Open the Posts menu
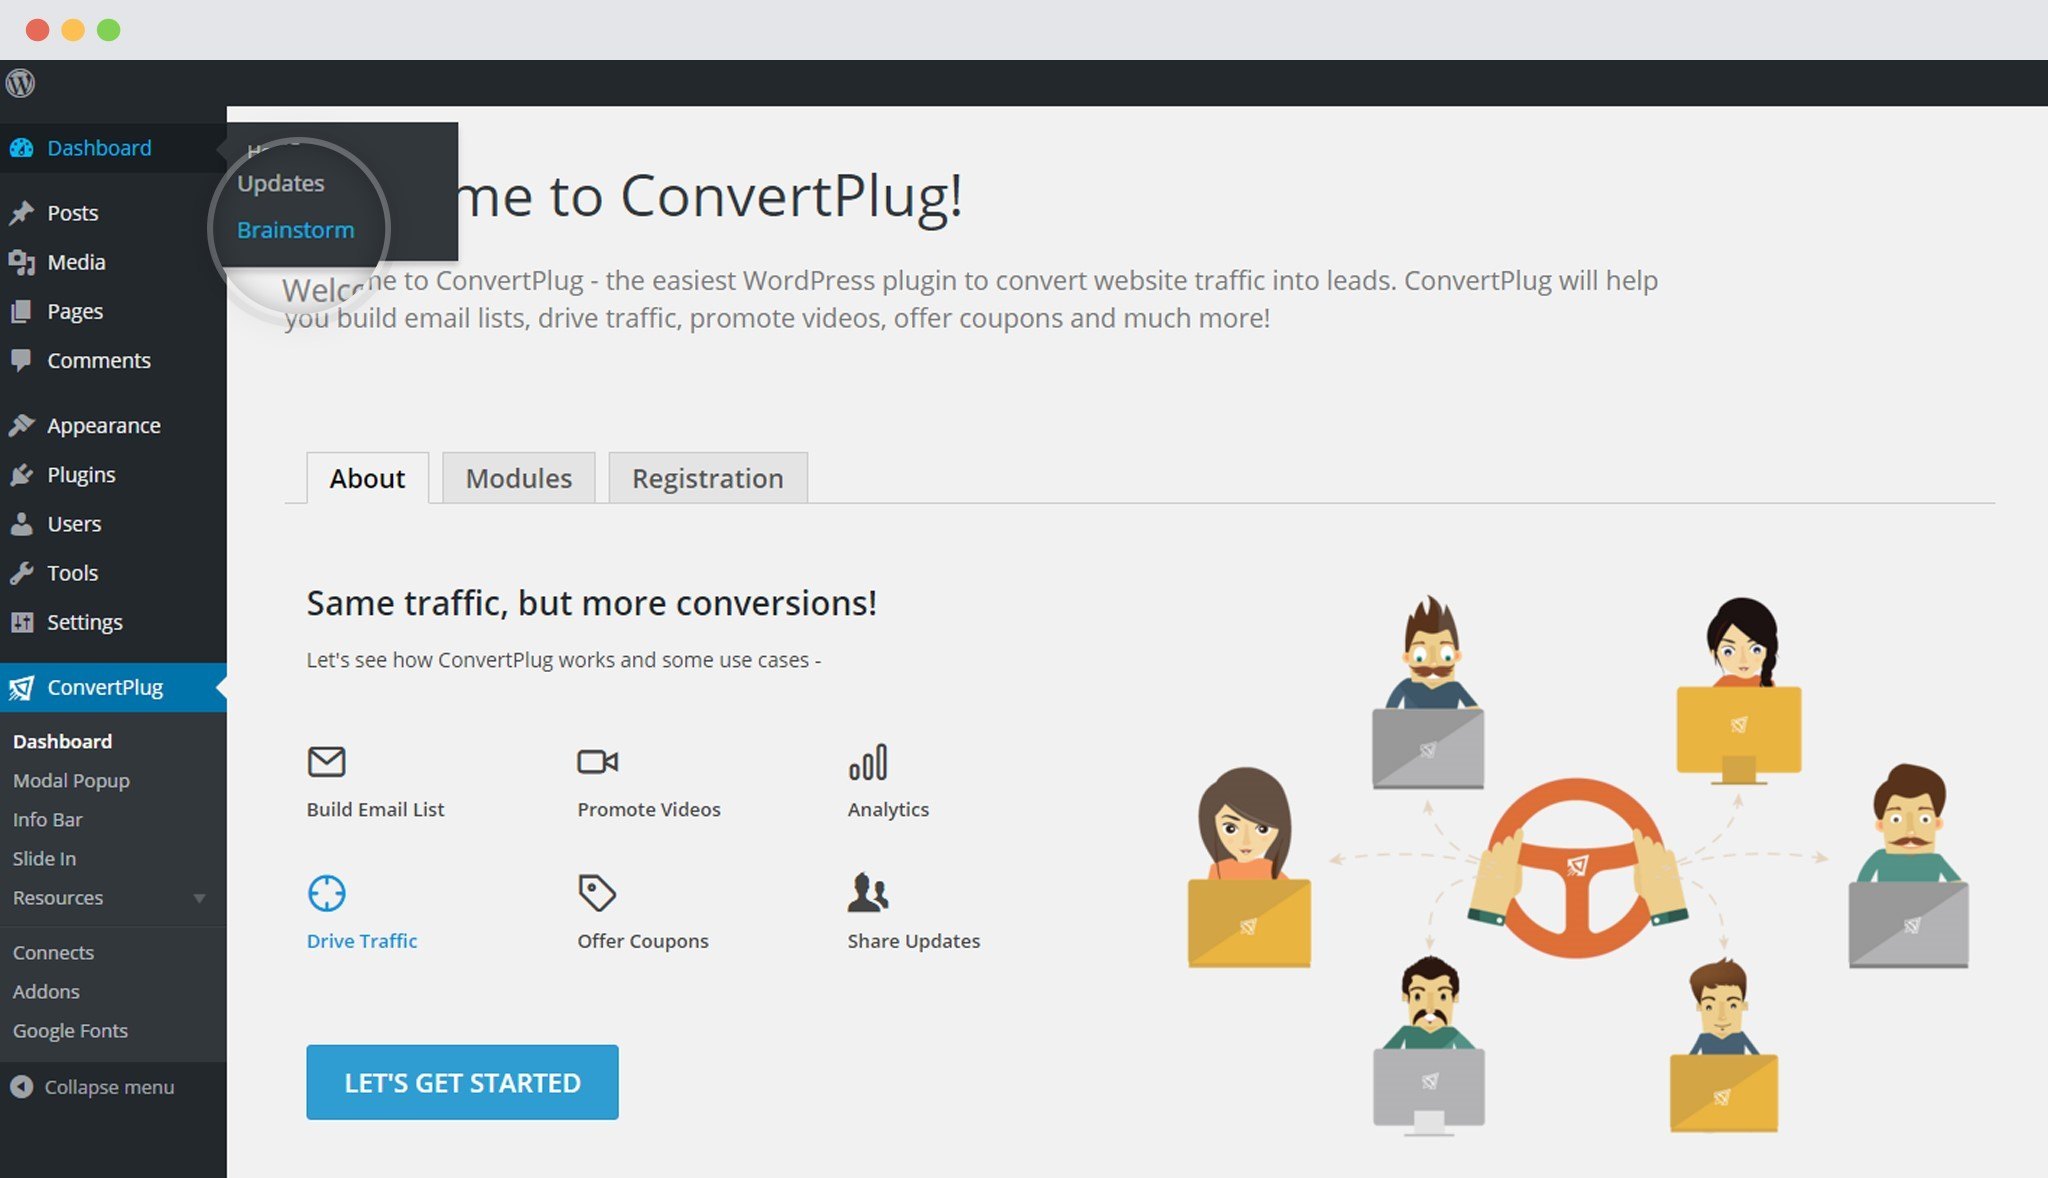 (x=113, y=213)
